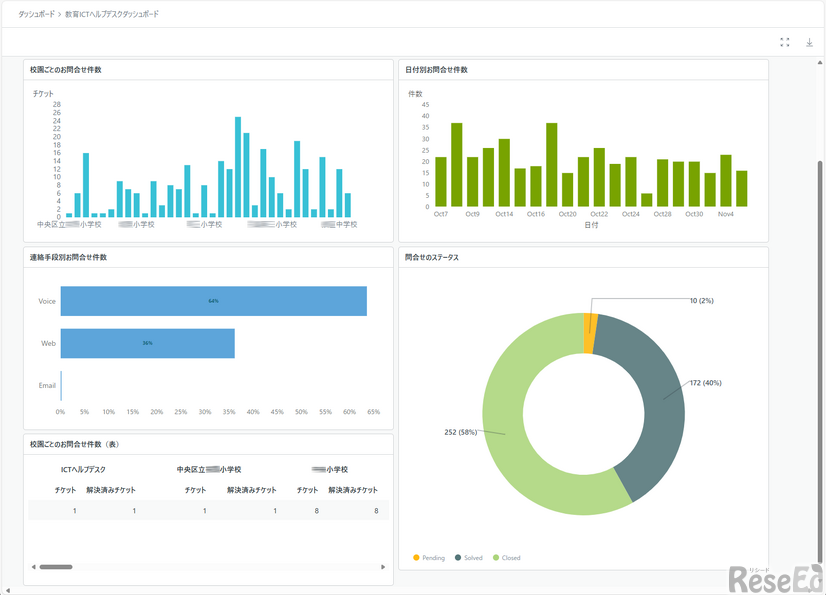Select the Voice bar in contact chart
The width and height of the screenshot is (826, 595).
pos(213,301)
